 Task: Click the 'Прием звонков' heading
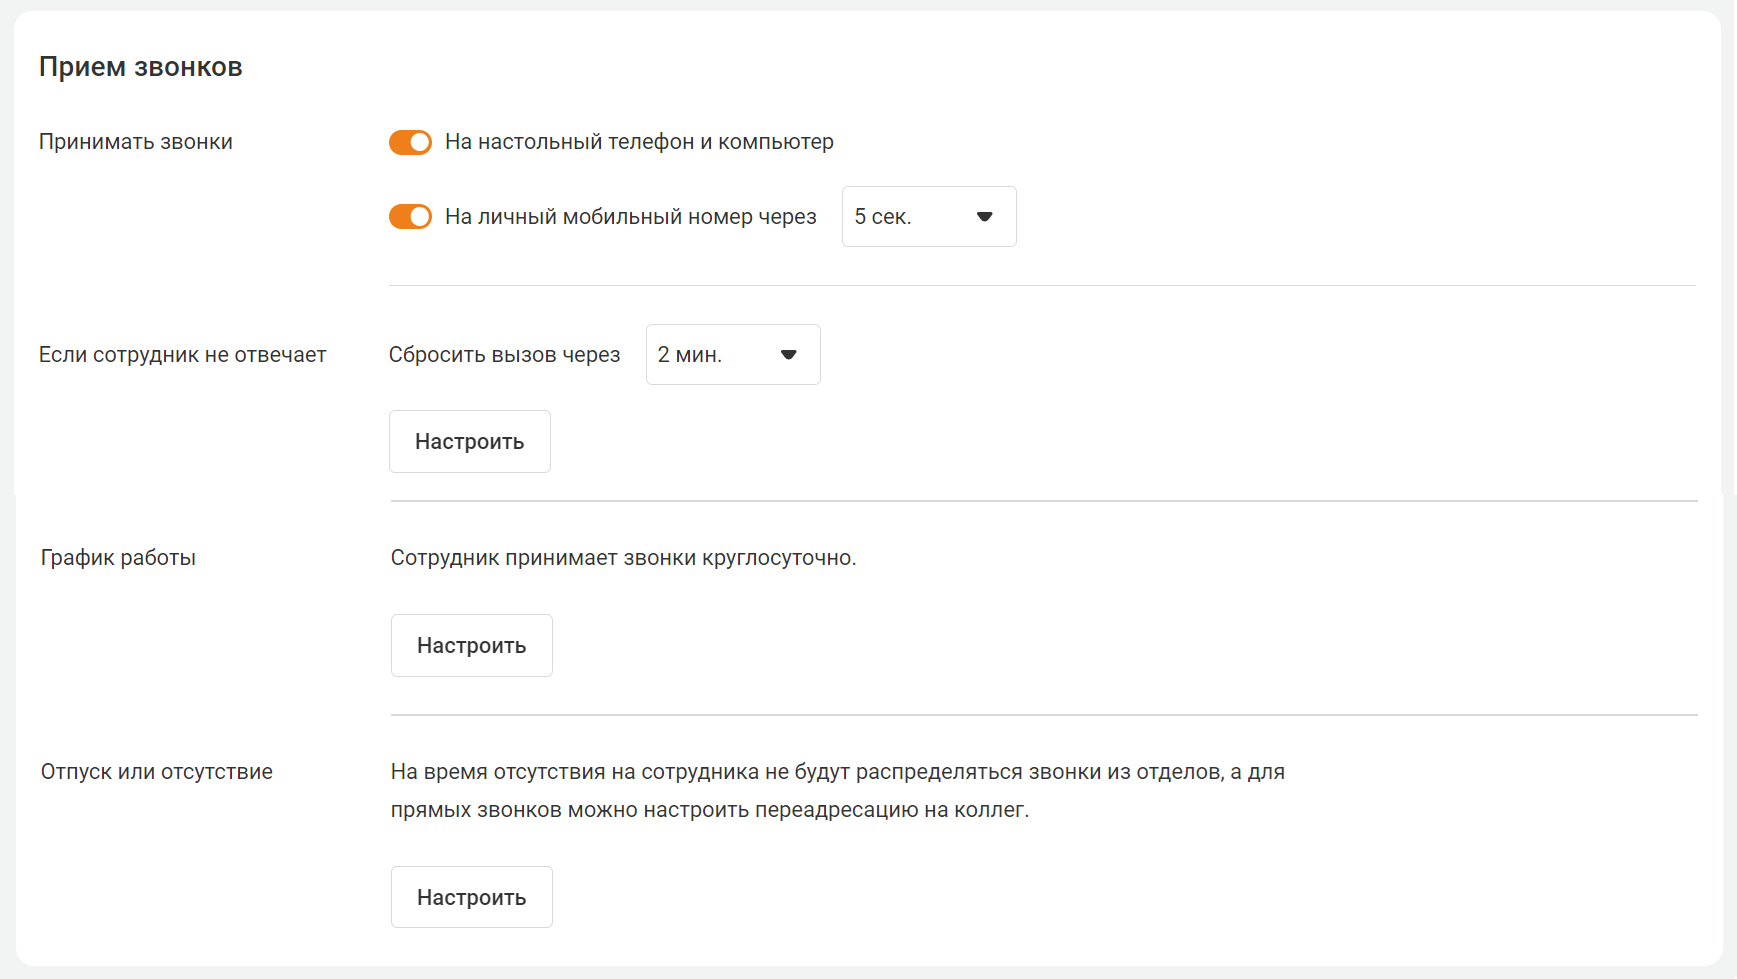141,67
